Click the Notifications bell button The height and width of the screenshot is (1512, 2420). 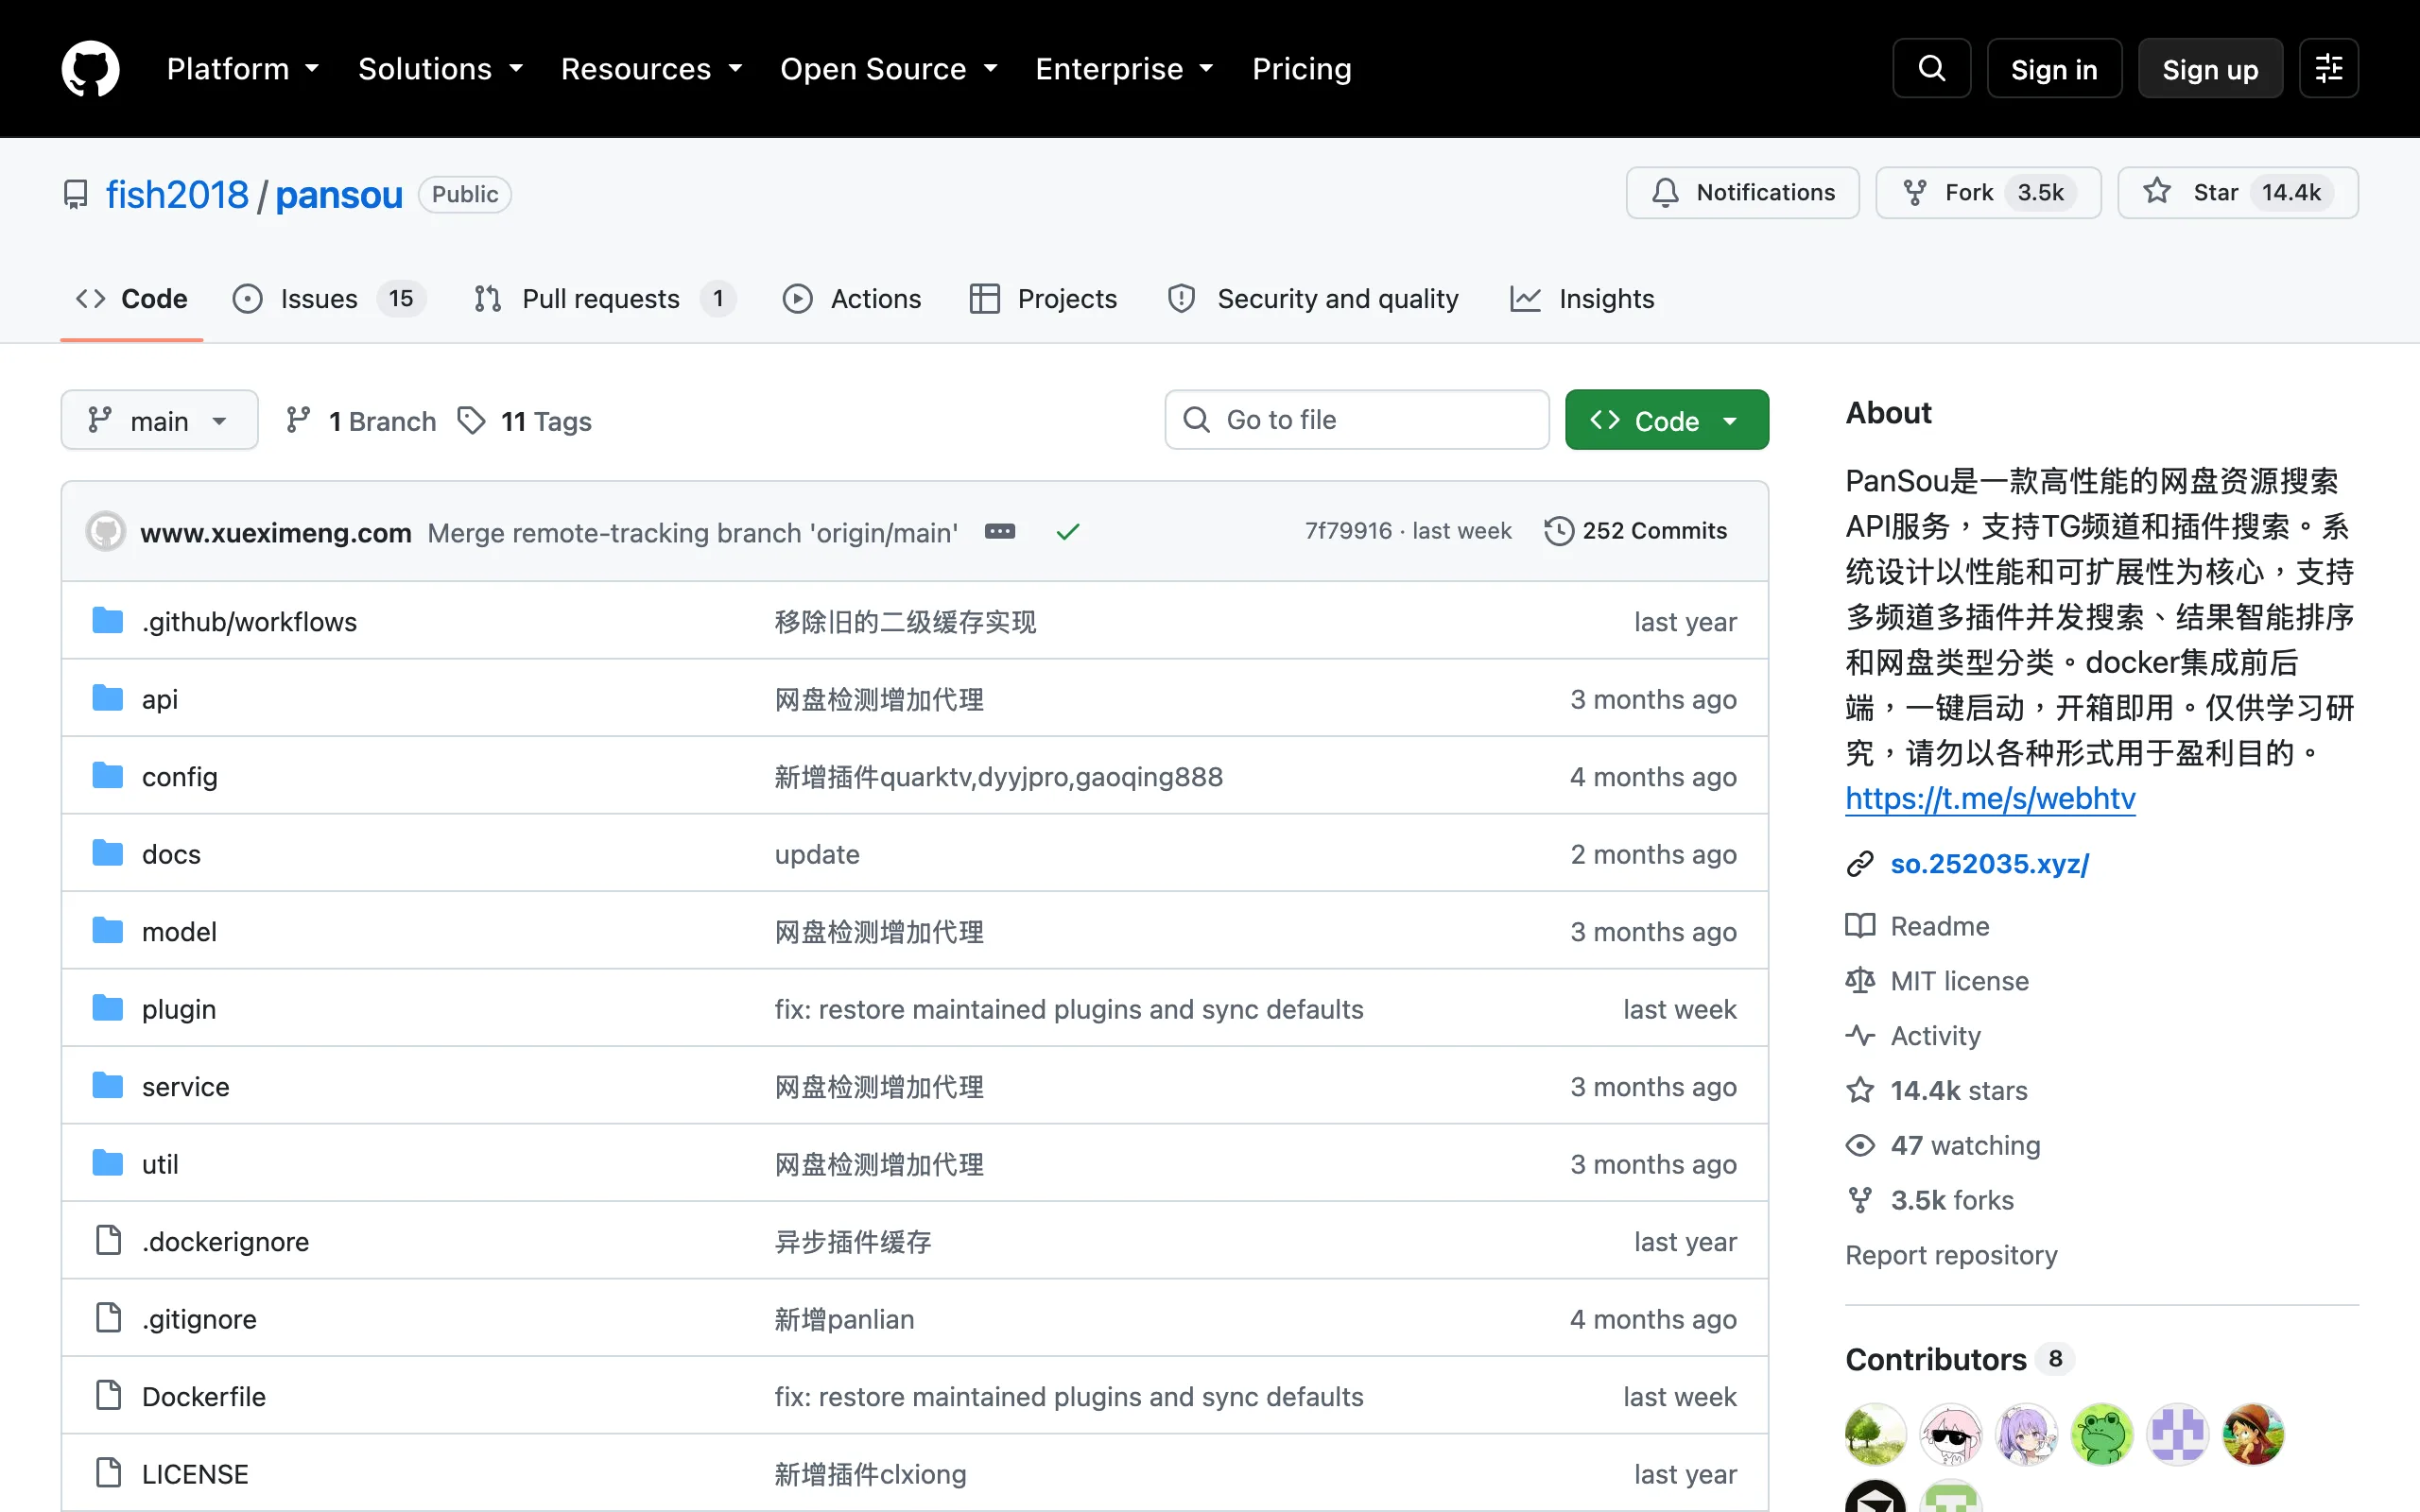[x=1742, y=192]
